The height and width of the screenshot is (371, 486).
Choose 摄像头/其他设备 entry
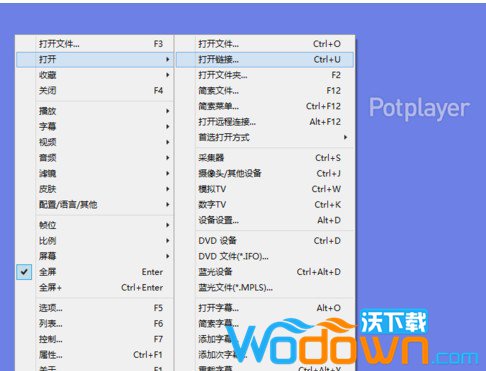click(x=265, y=173)
